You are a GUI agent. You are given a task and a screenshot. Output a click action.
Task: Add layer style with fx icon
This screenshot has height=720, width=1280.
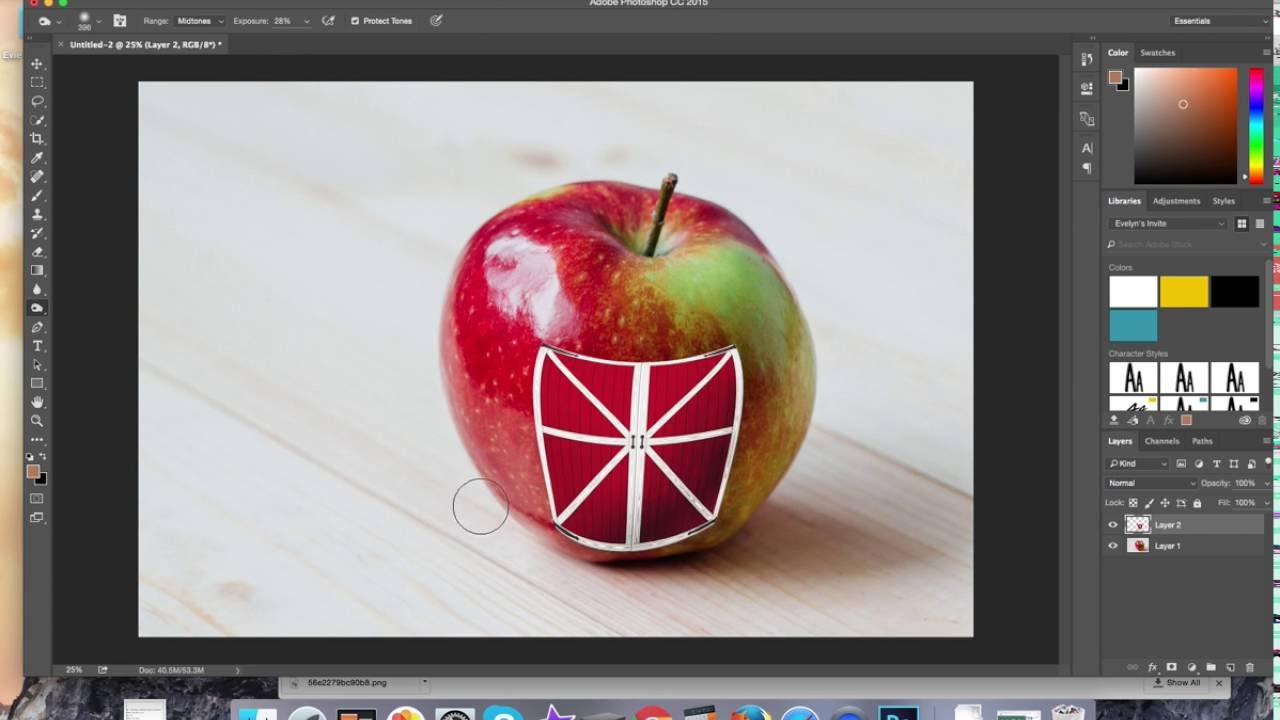(x=1152, y=667)
